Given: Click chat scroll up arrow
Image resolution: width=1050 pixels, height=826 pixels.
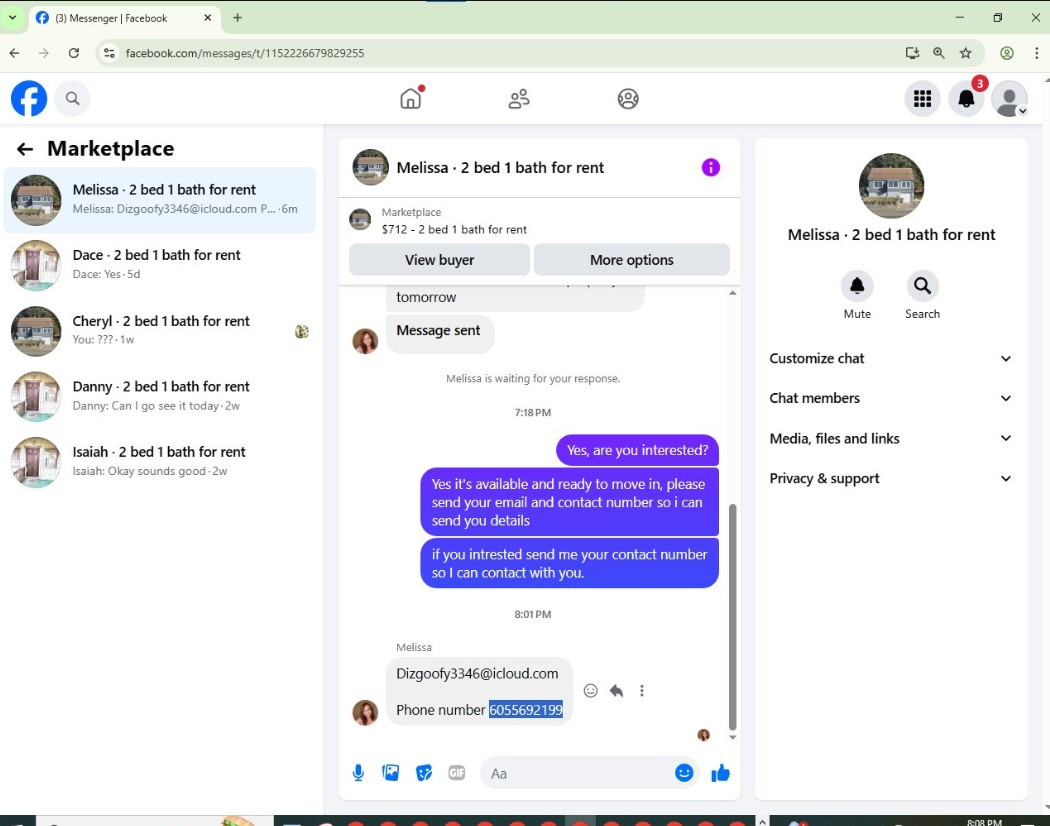Looking at the screenshot, I should [733, 293].
